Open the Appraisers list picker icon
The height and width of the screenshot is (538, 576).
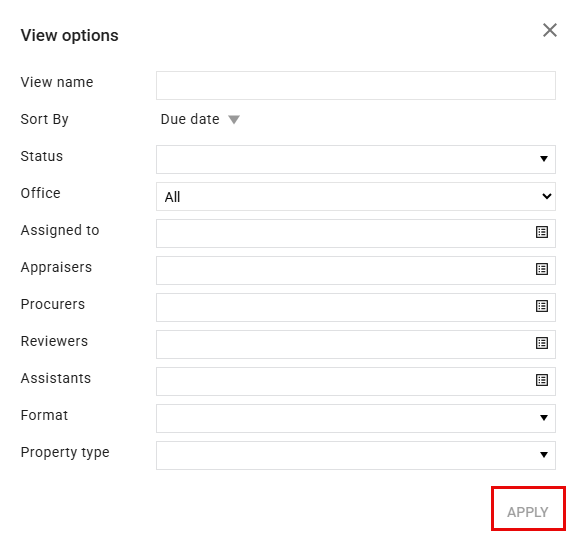(x=542, y=269)
